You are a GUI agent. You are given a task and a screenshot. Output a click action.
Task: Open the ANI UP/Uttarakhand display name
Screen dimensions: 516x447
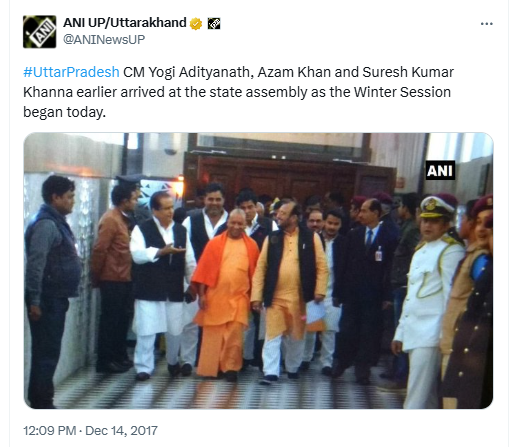[x=125, y=23]
